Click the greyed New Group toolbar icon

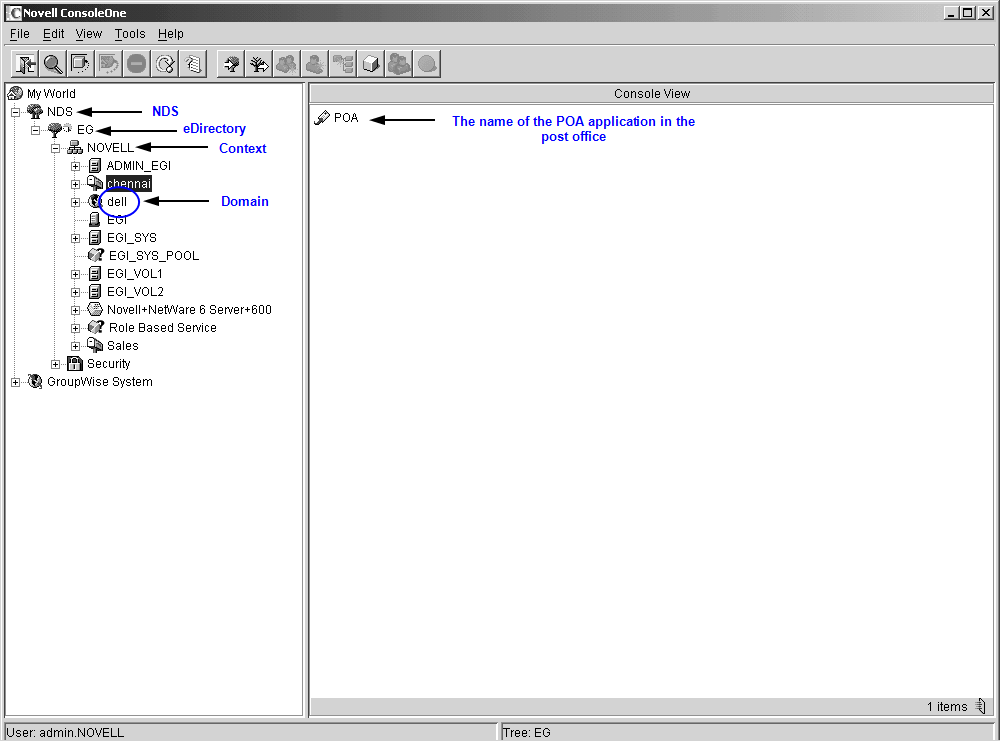tap(287, 64)
